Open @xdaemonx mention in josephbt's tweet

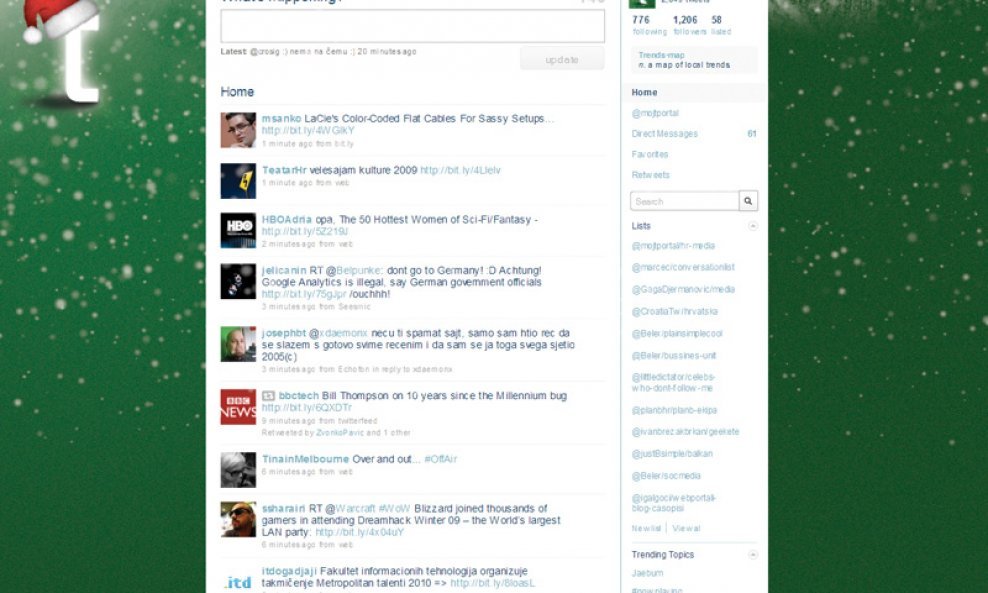click(338, 333)
